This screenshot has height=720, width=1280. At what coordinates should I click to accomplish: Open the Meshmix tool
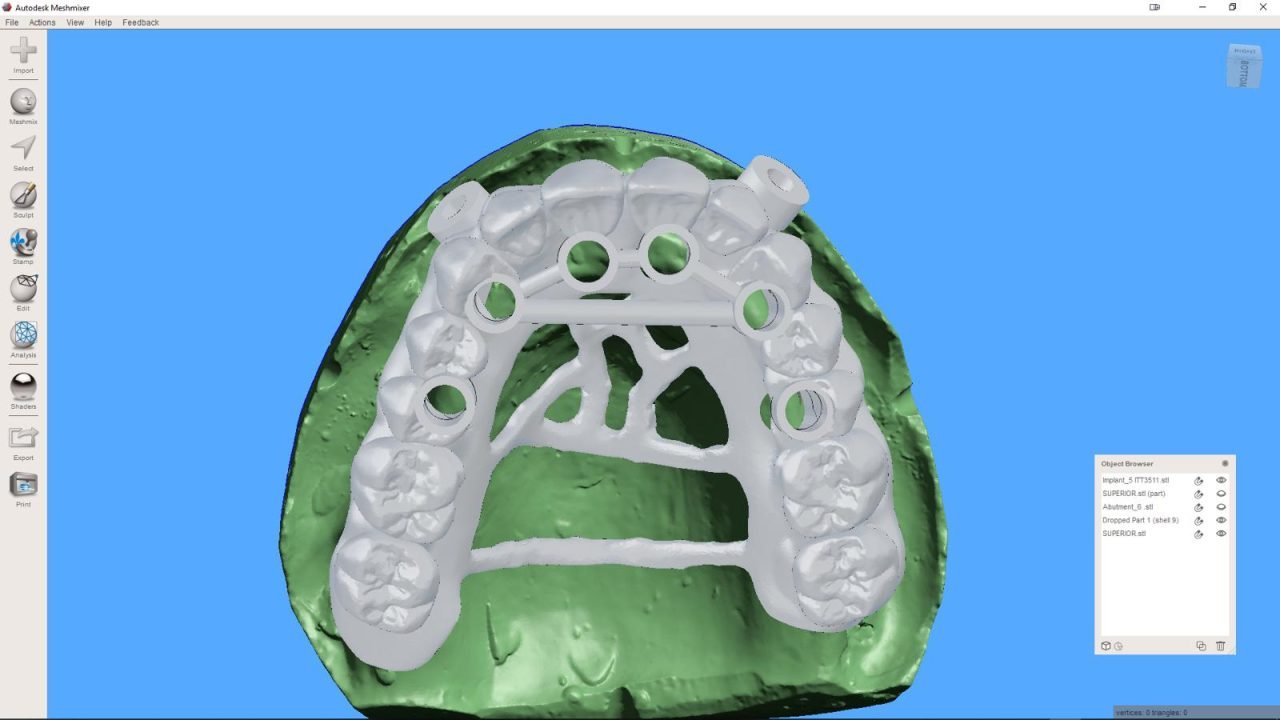(x=23, y=101)
